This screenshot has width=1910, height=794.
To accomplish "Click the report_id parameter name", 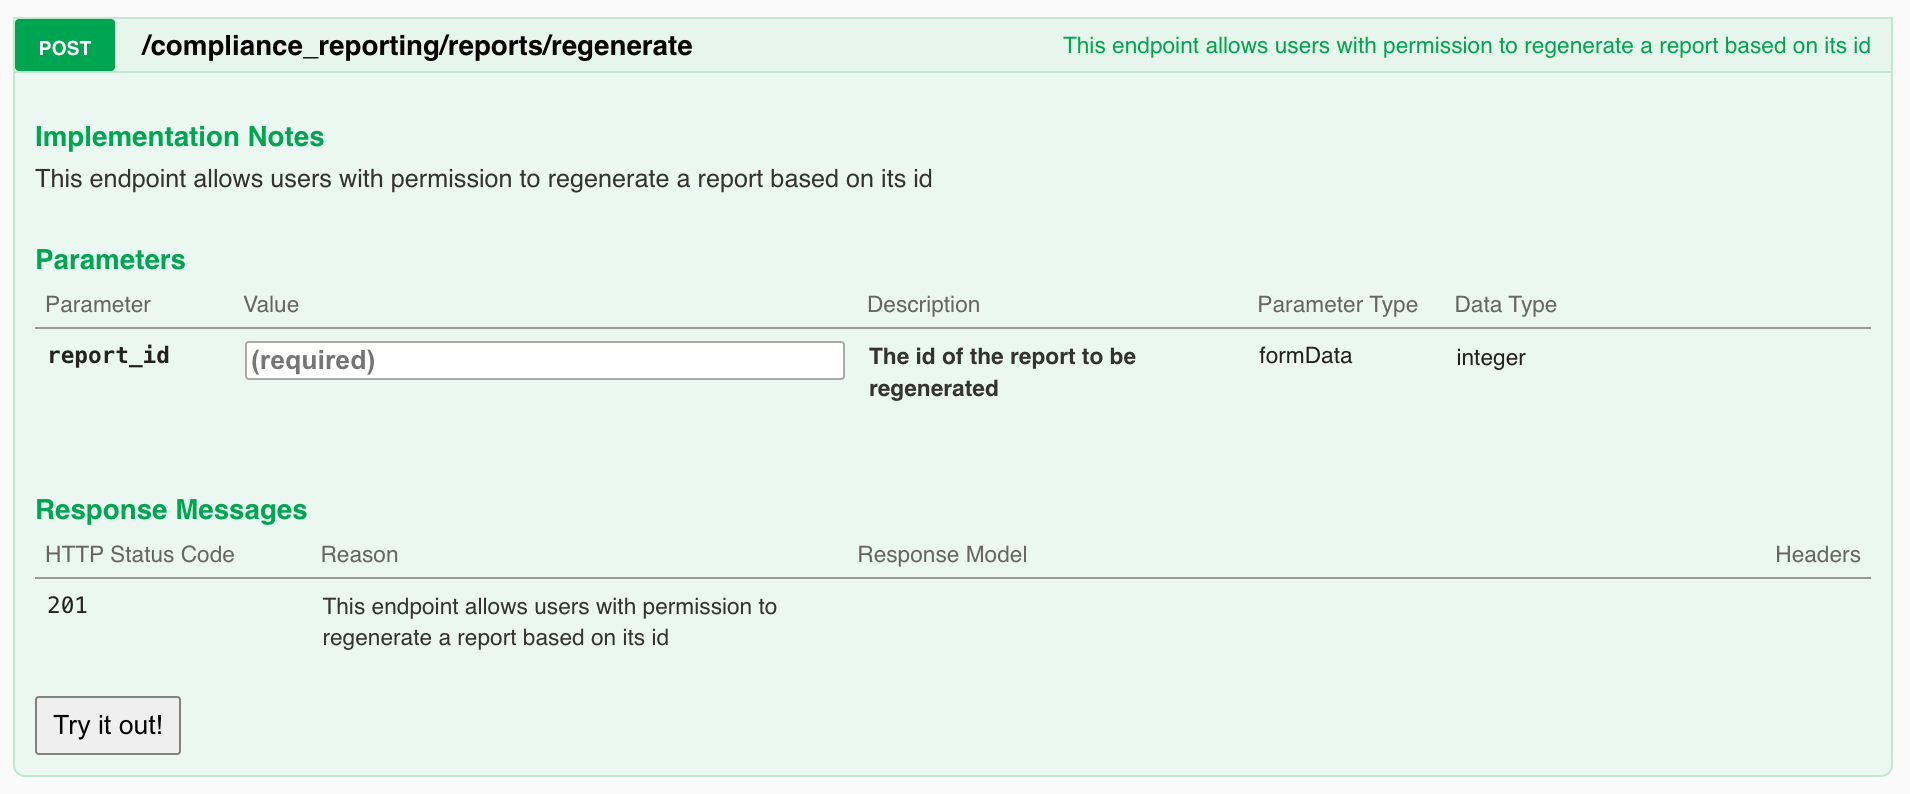I will tap(108, 355).
